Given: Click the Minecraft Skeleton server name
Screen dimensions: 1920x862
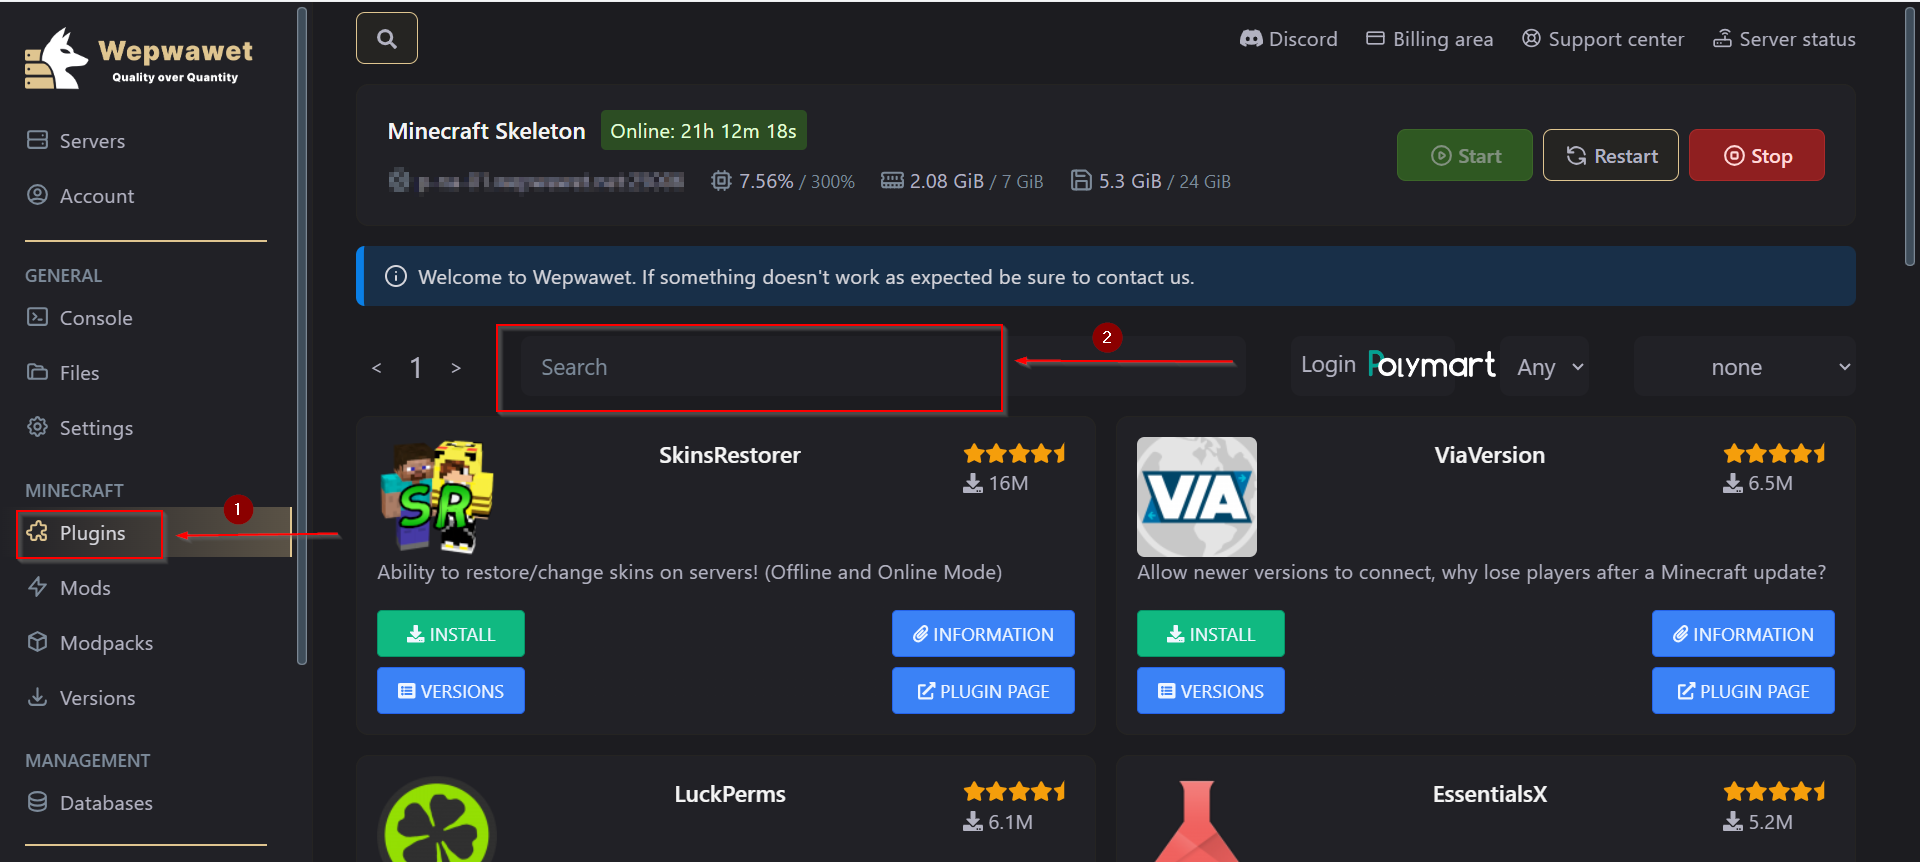Looking at the screenshot, I should click(x=486, y=131).
